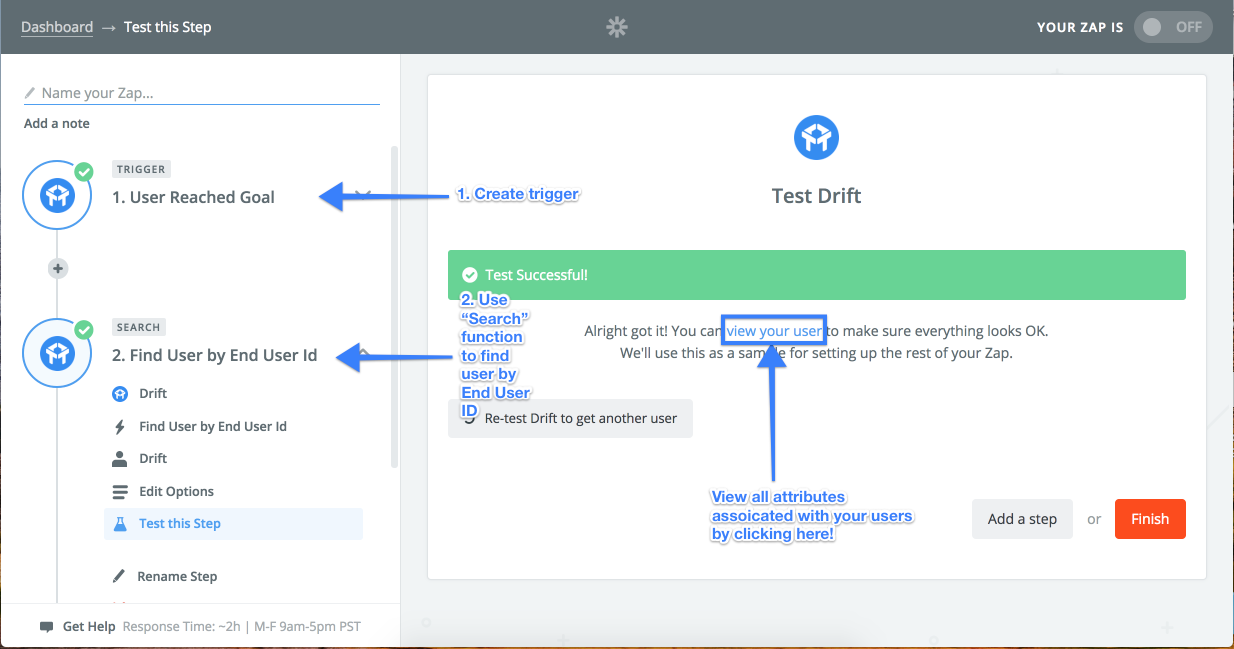Click the Add a step button
Image resolution: width=1234 pixels, height=649 pixels.
tap(1022, 519)
